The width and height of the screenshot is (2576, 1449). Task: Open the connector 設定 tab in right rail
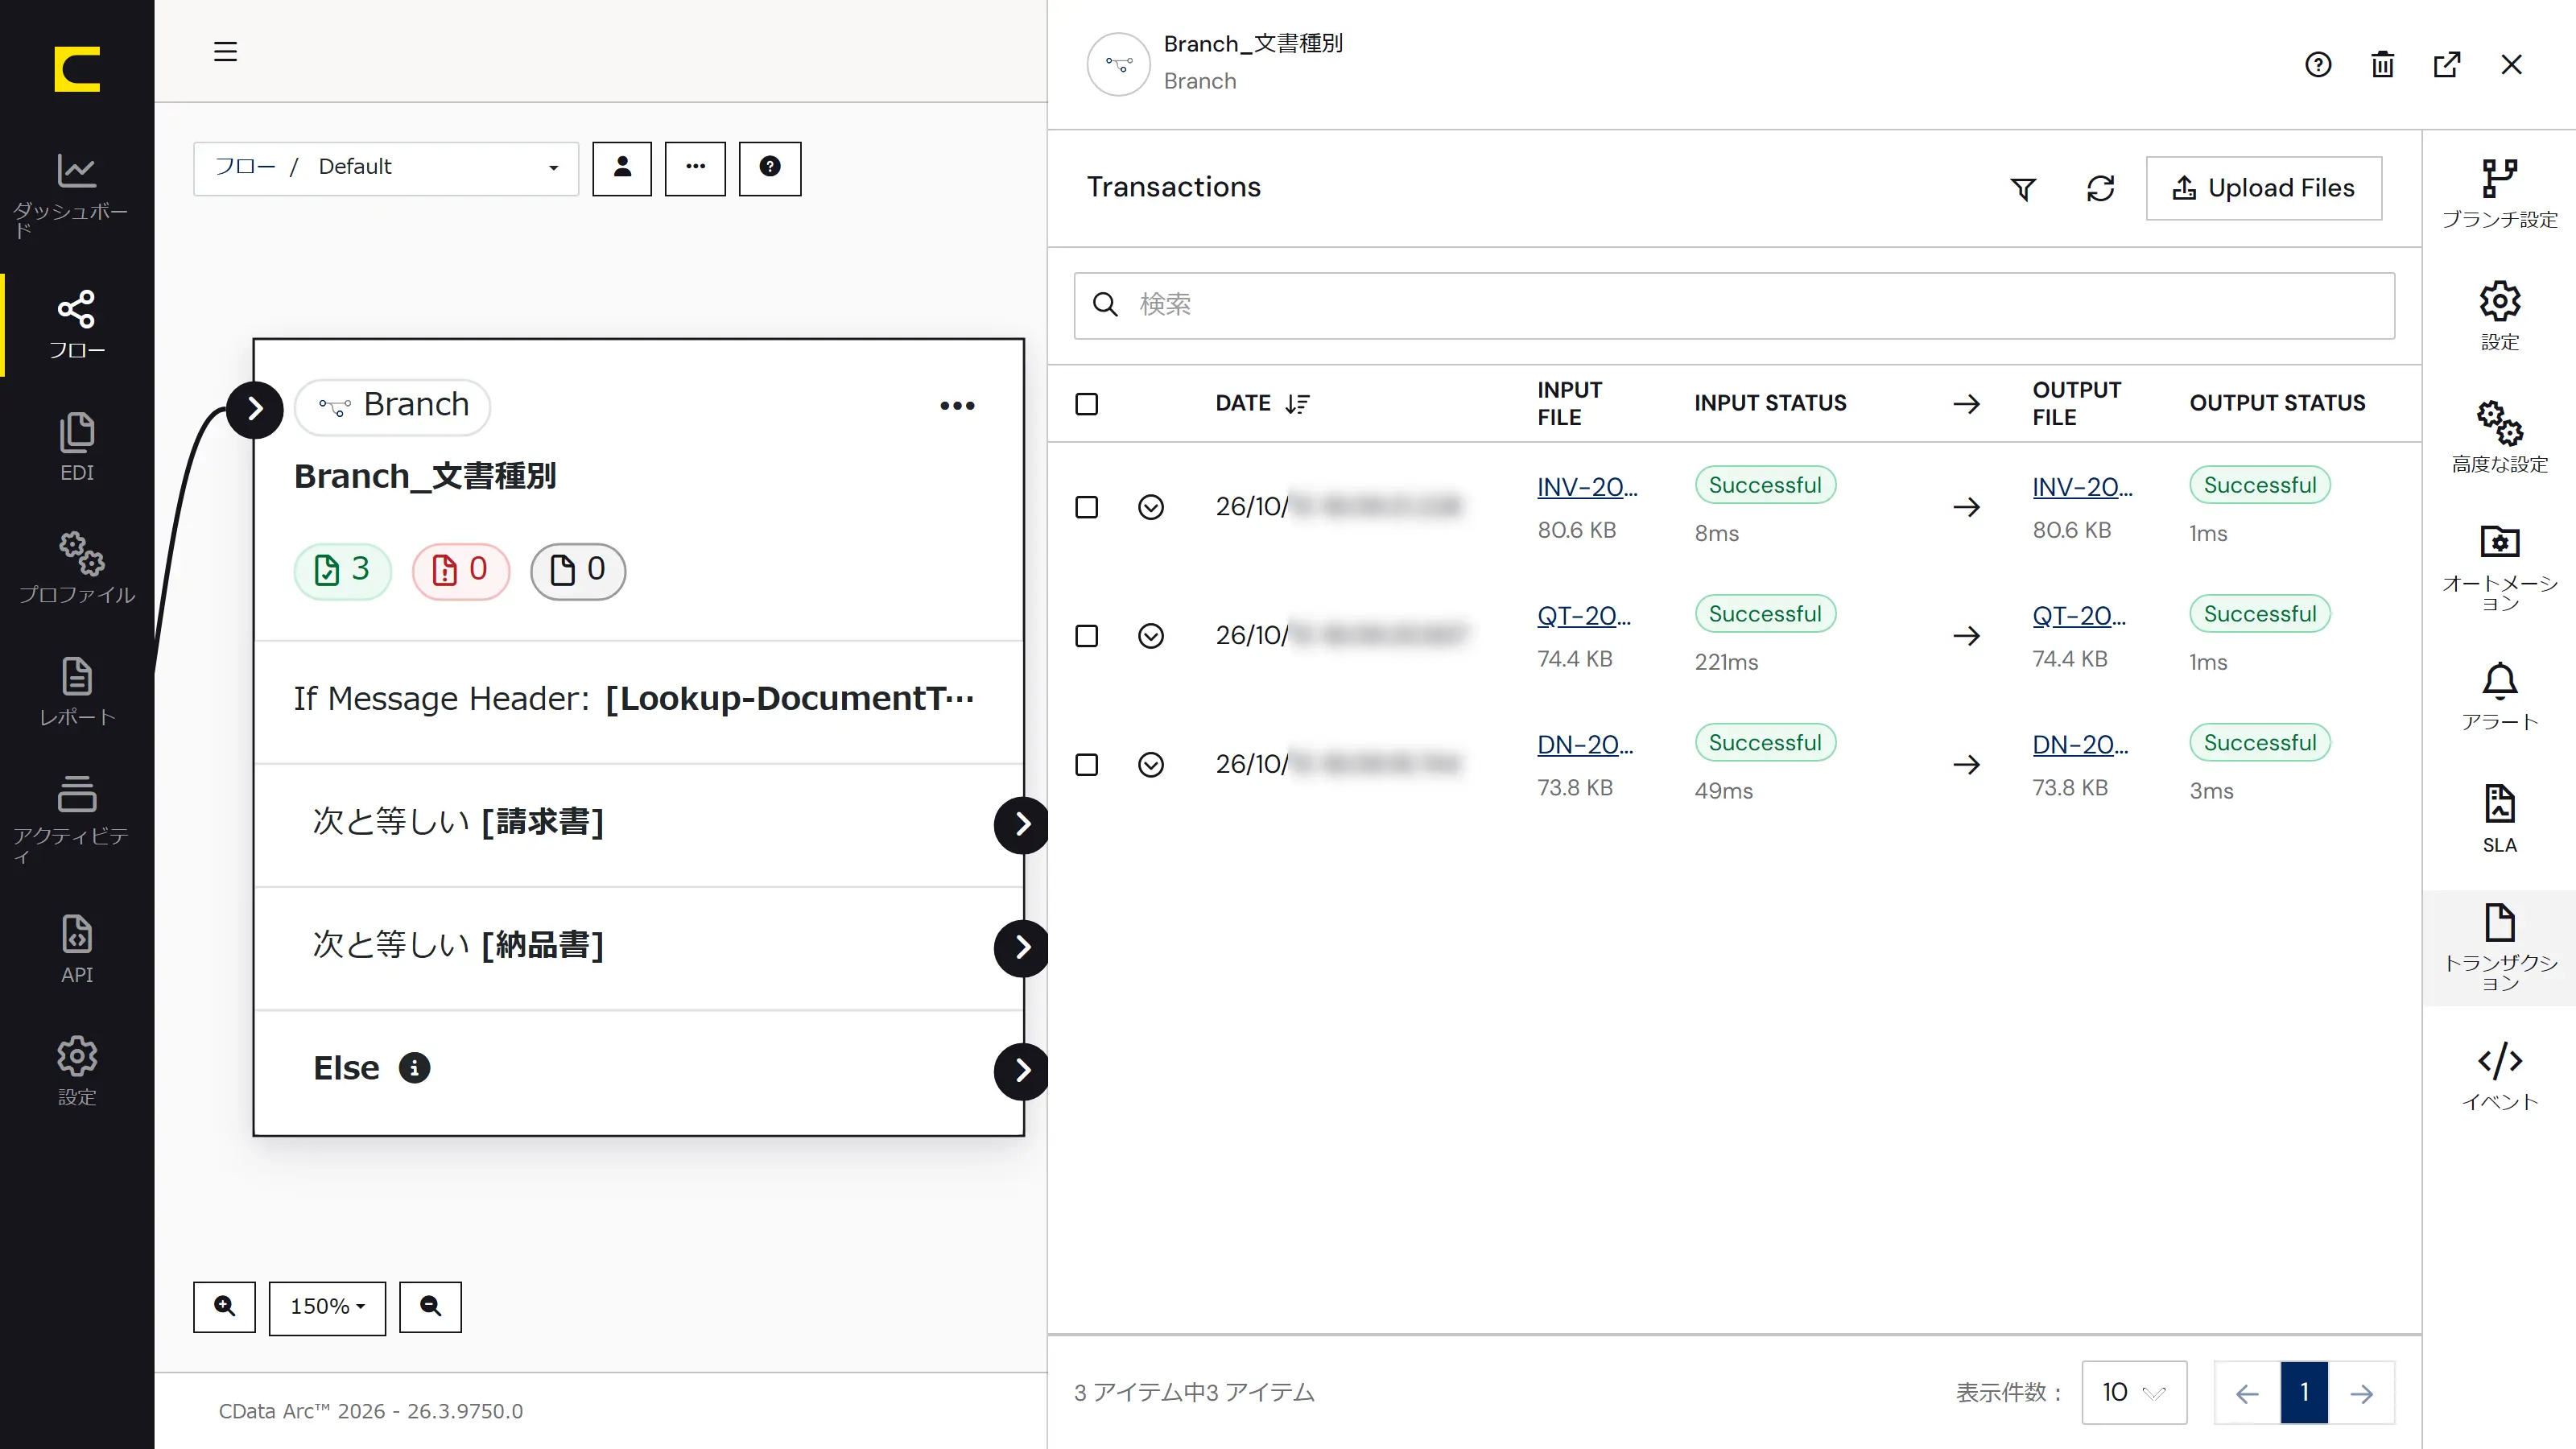(x=2499, y=315)
